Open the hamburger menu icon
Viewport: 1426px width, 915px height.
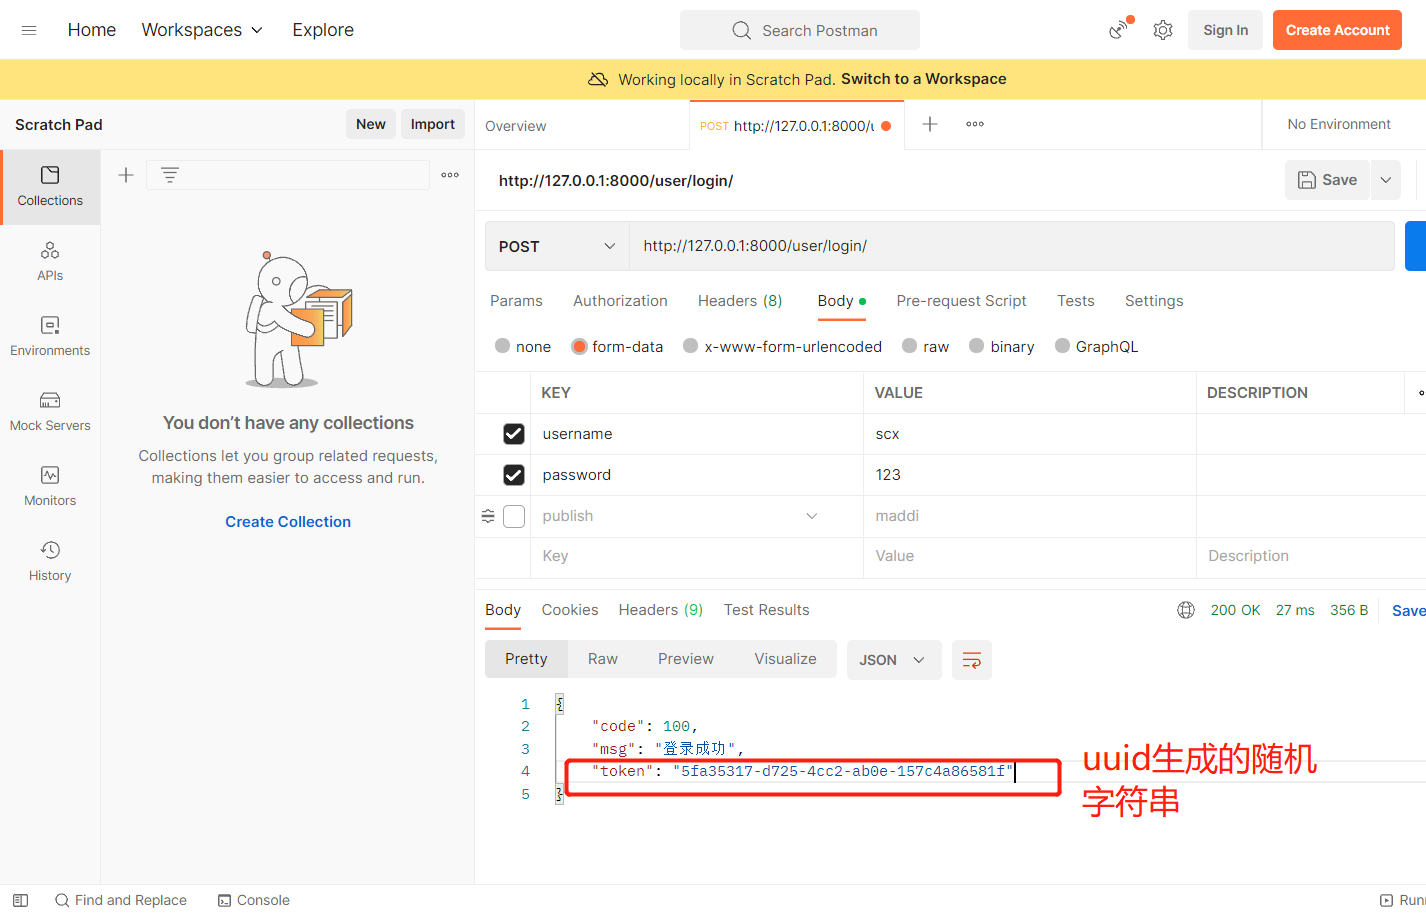pyautogui.click(x=29, y=30)
